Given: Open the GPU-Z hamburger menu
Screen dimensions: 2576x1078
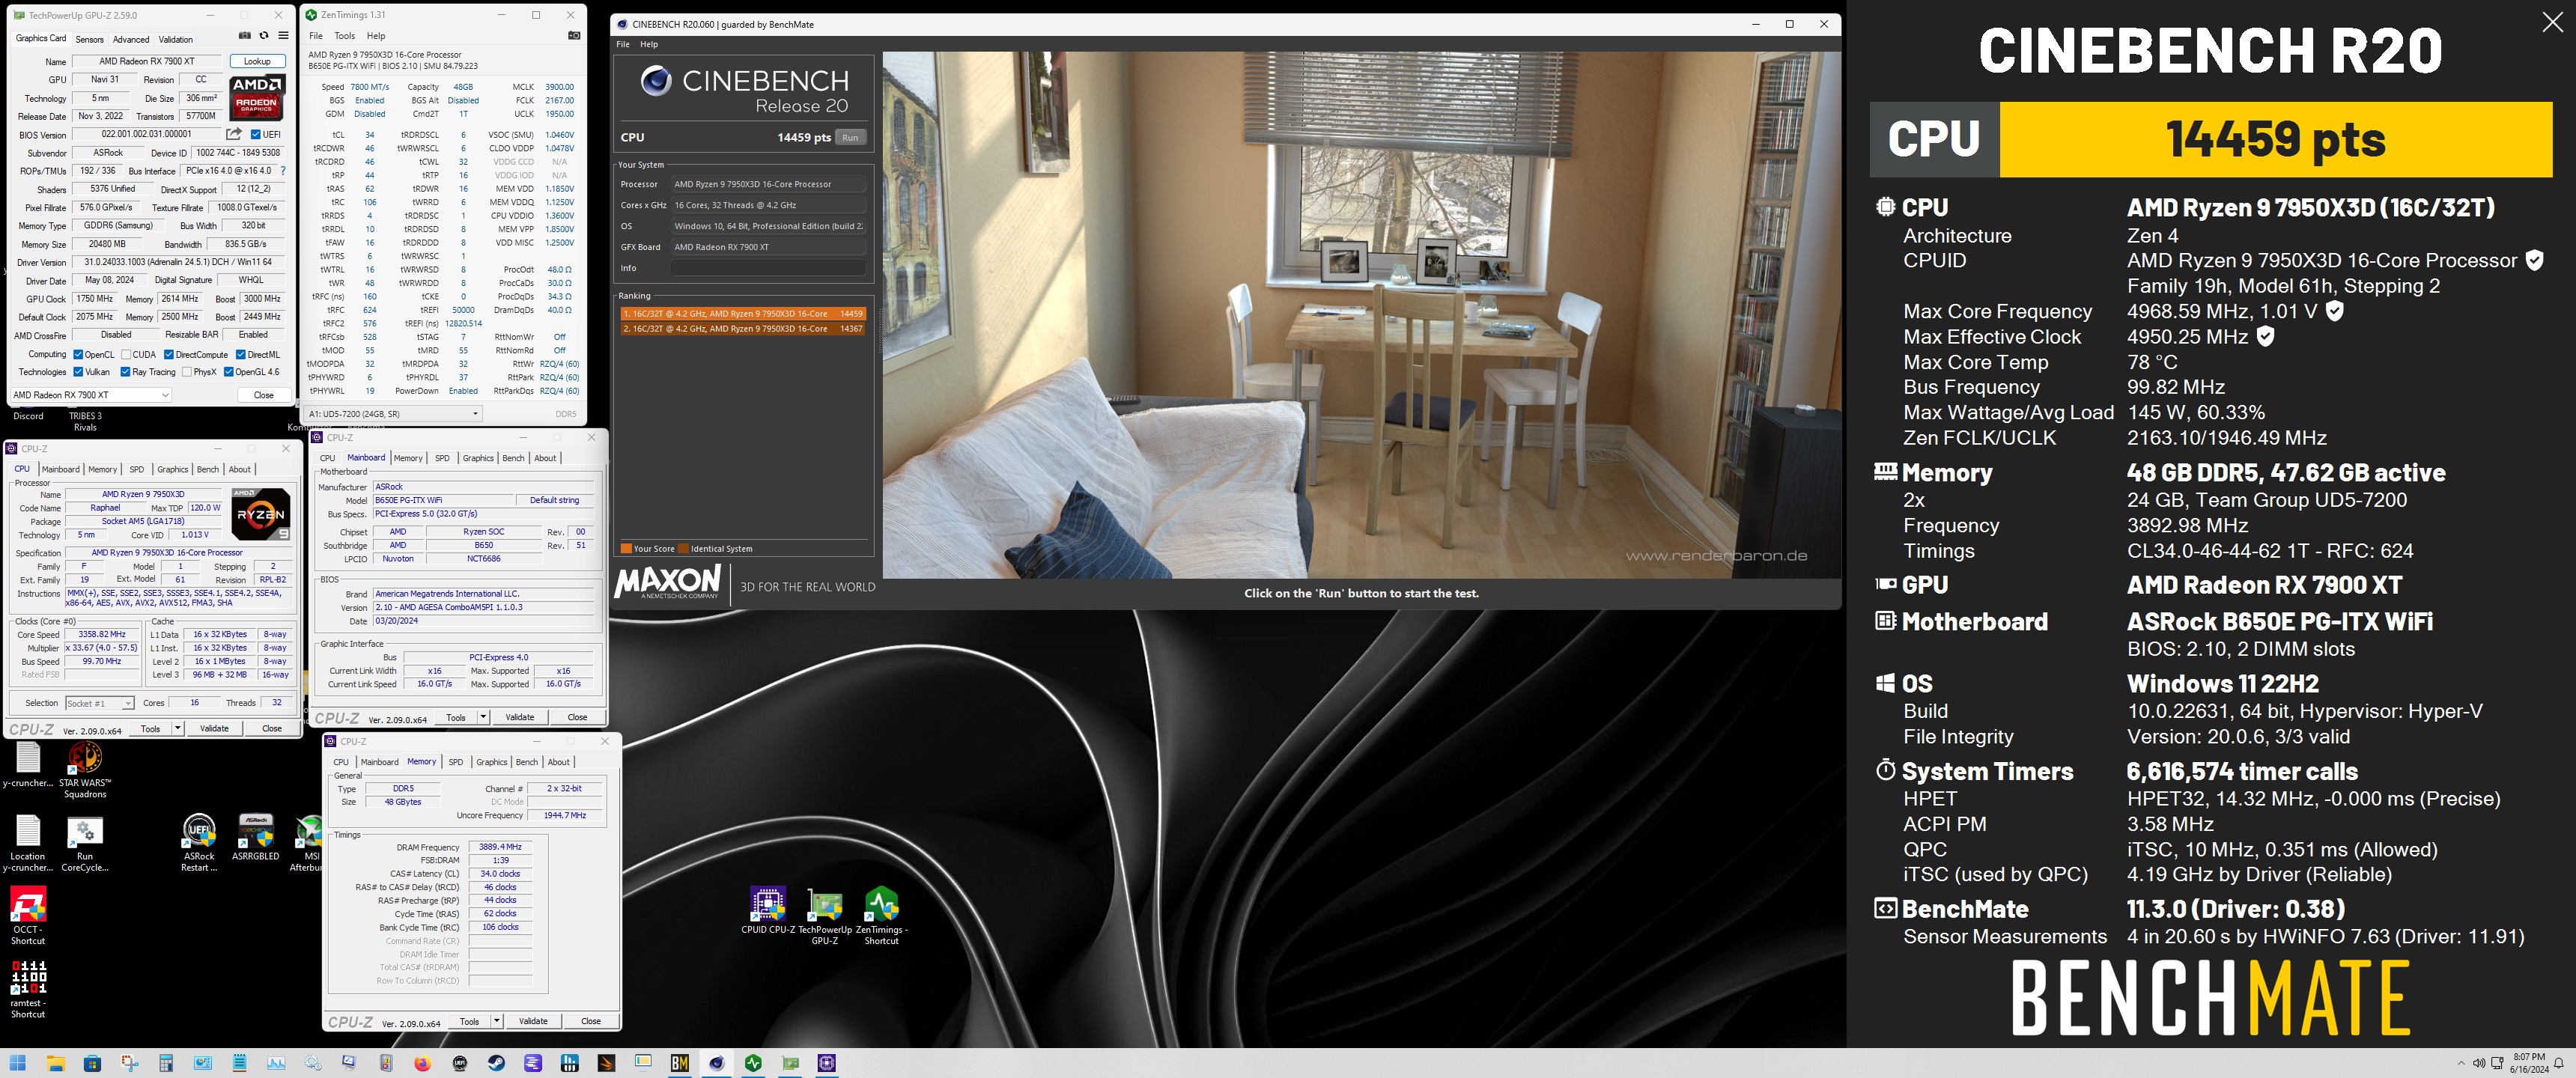Looking at the screenshot, I should coord(283,36).
